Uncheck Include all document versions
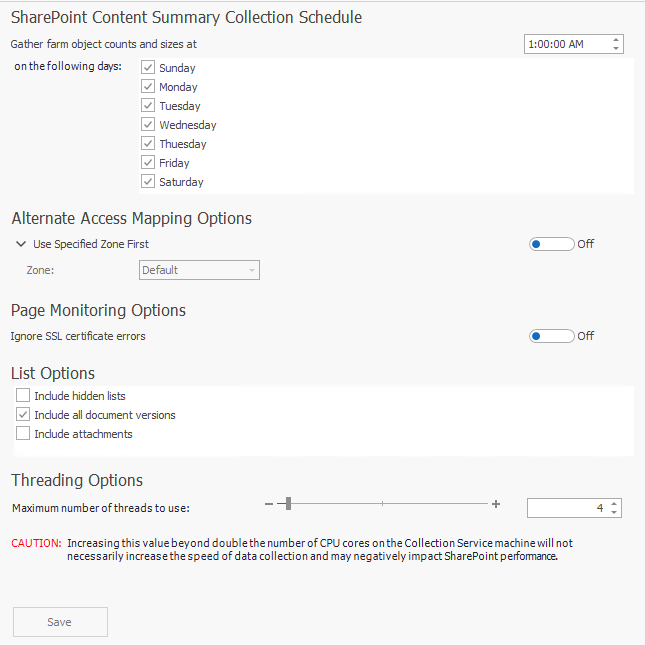The image size is (645, 645). click(x=24, y=415)
